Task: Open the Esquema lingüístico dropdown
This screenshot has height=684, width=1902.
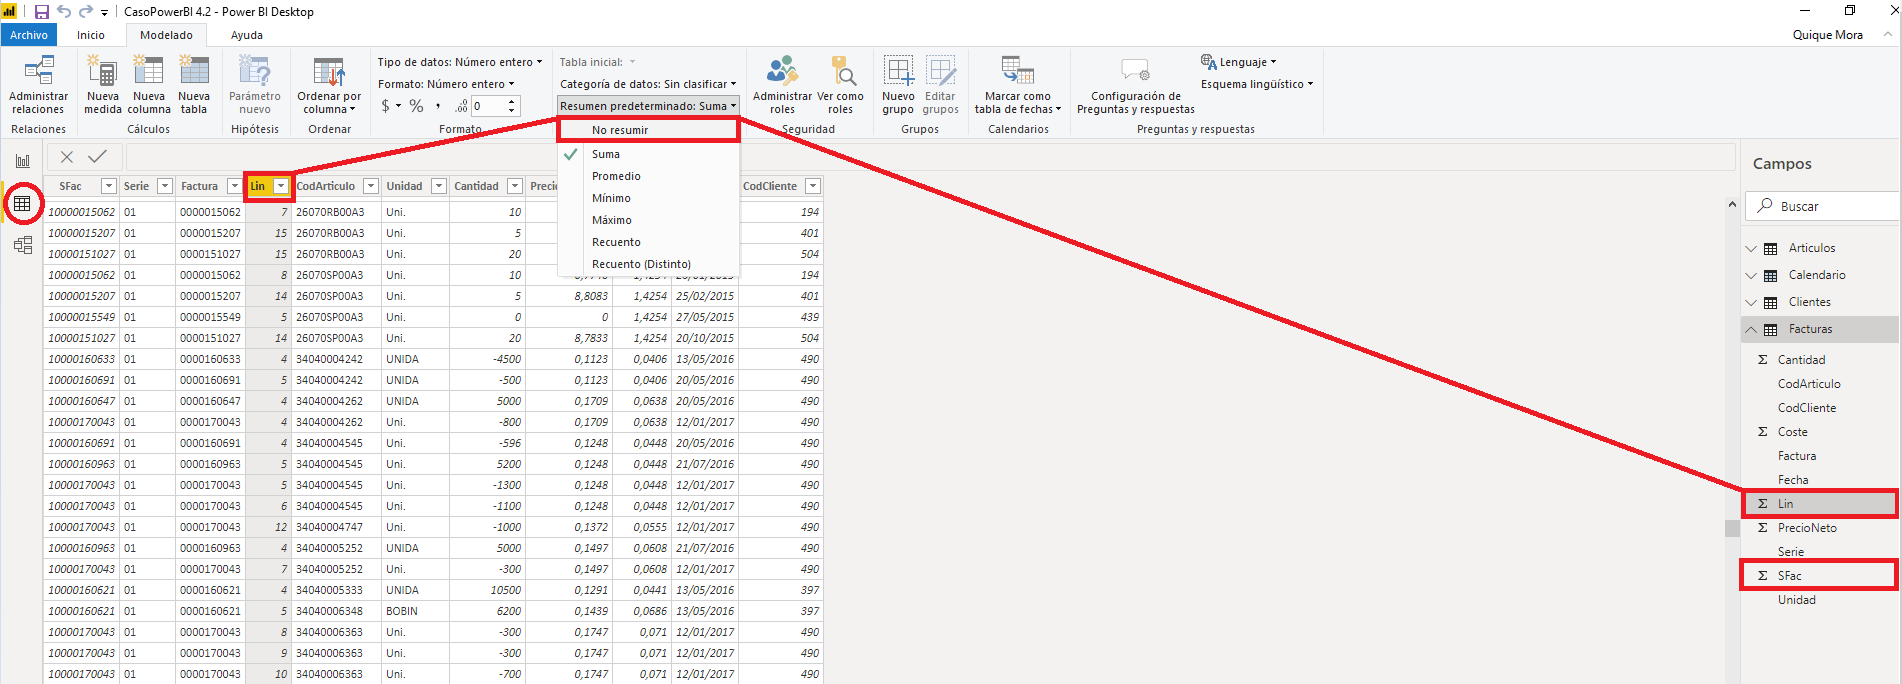Action: point(1257,84)
